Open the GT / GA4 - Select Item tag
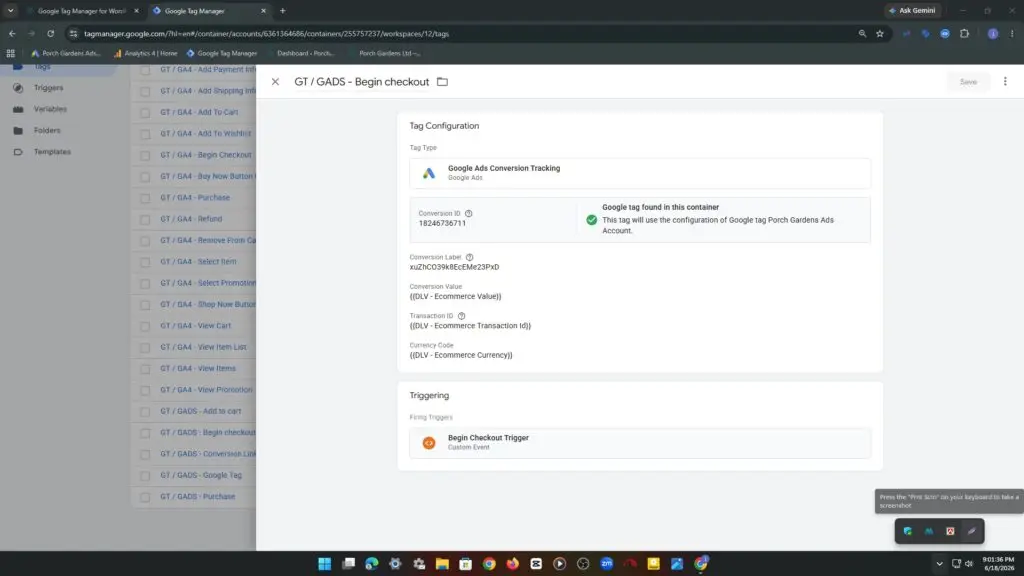Viewport: 1024px width, 576px height. (x=198, y=262)
